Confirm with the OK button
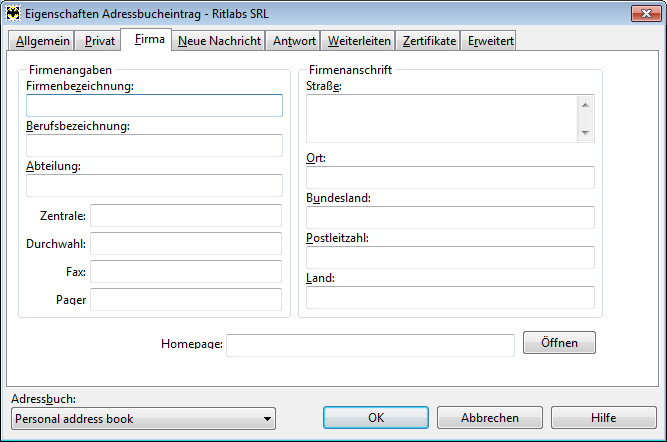Viewport: 667px width, 442px height. (x=376, y=418)
